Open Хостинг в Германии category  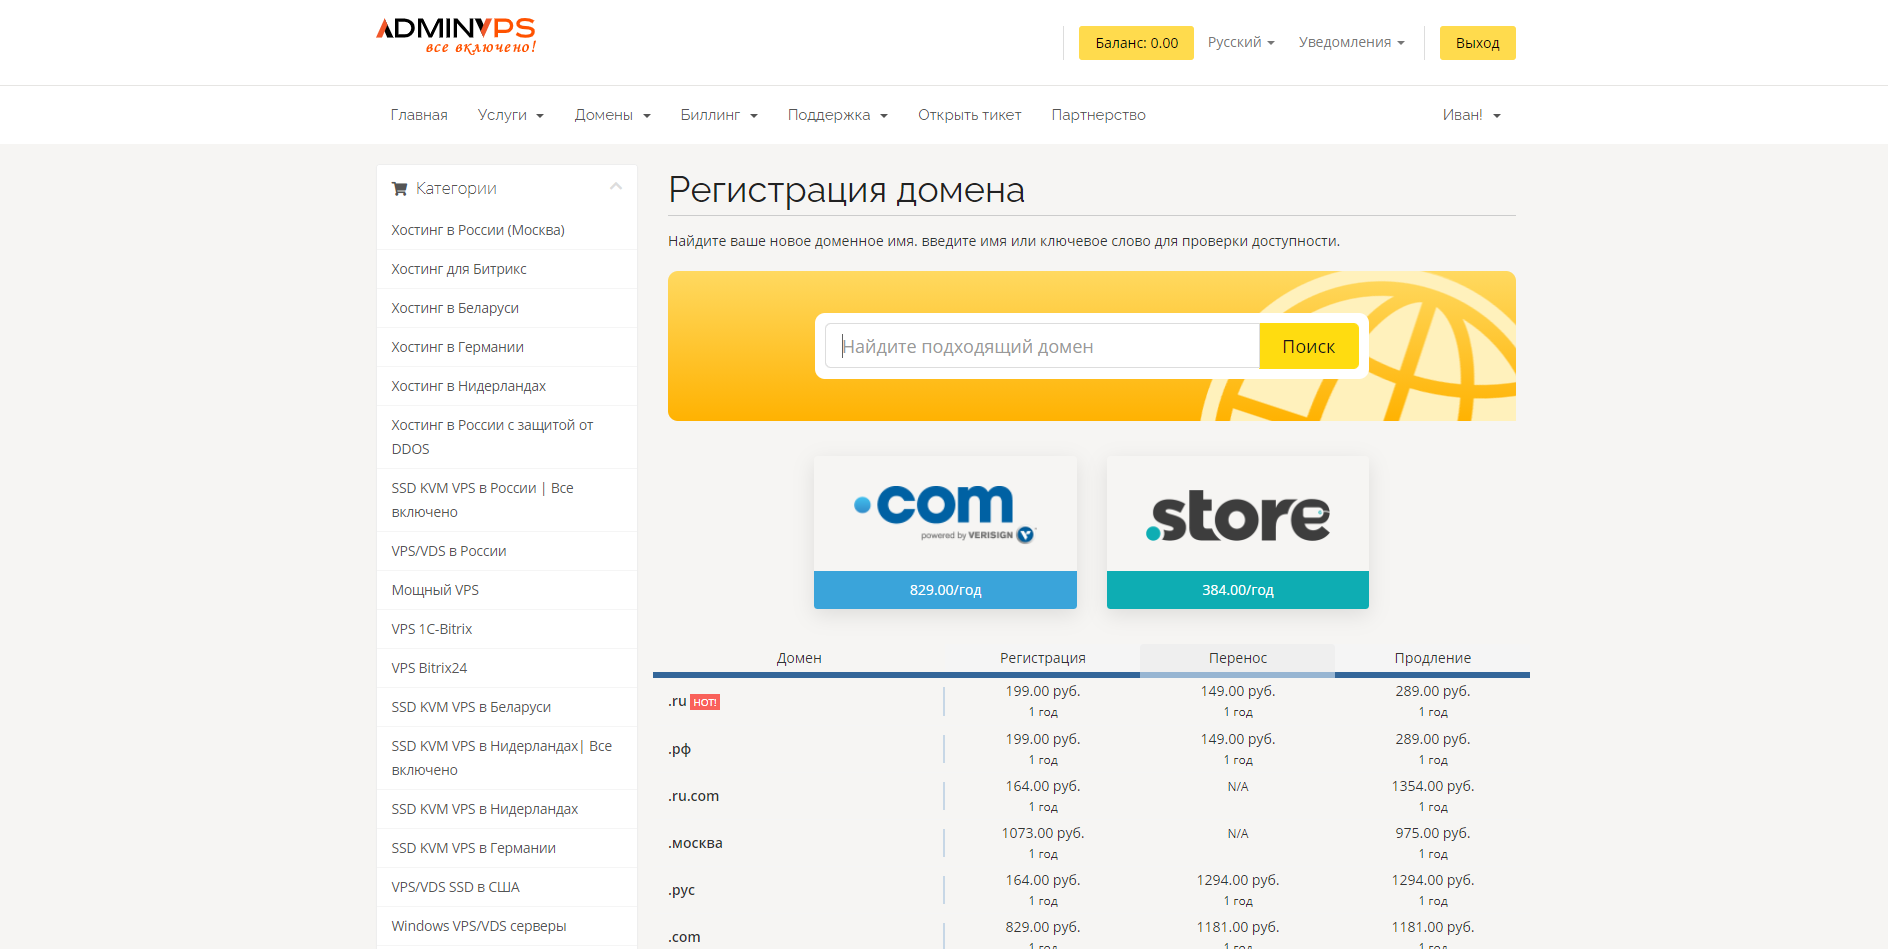[x=507, y=347]
